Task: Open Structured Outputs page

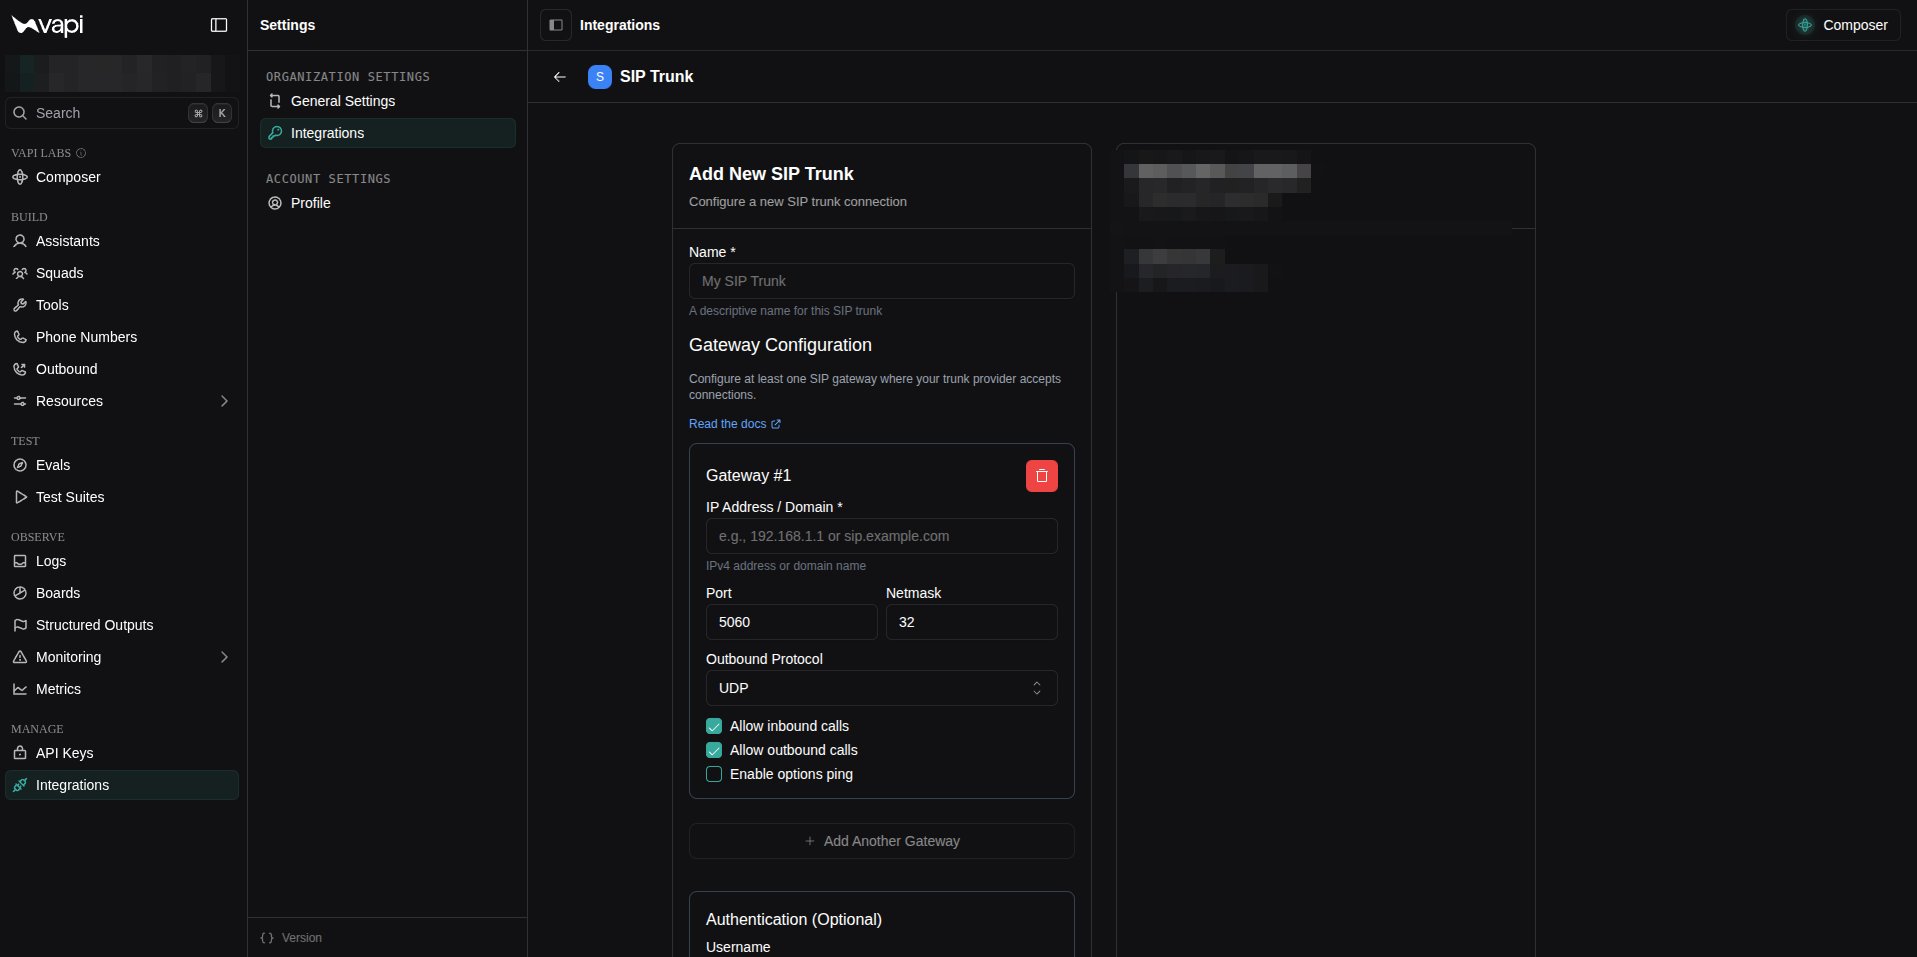Action: coord(122,625)
